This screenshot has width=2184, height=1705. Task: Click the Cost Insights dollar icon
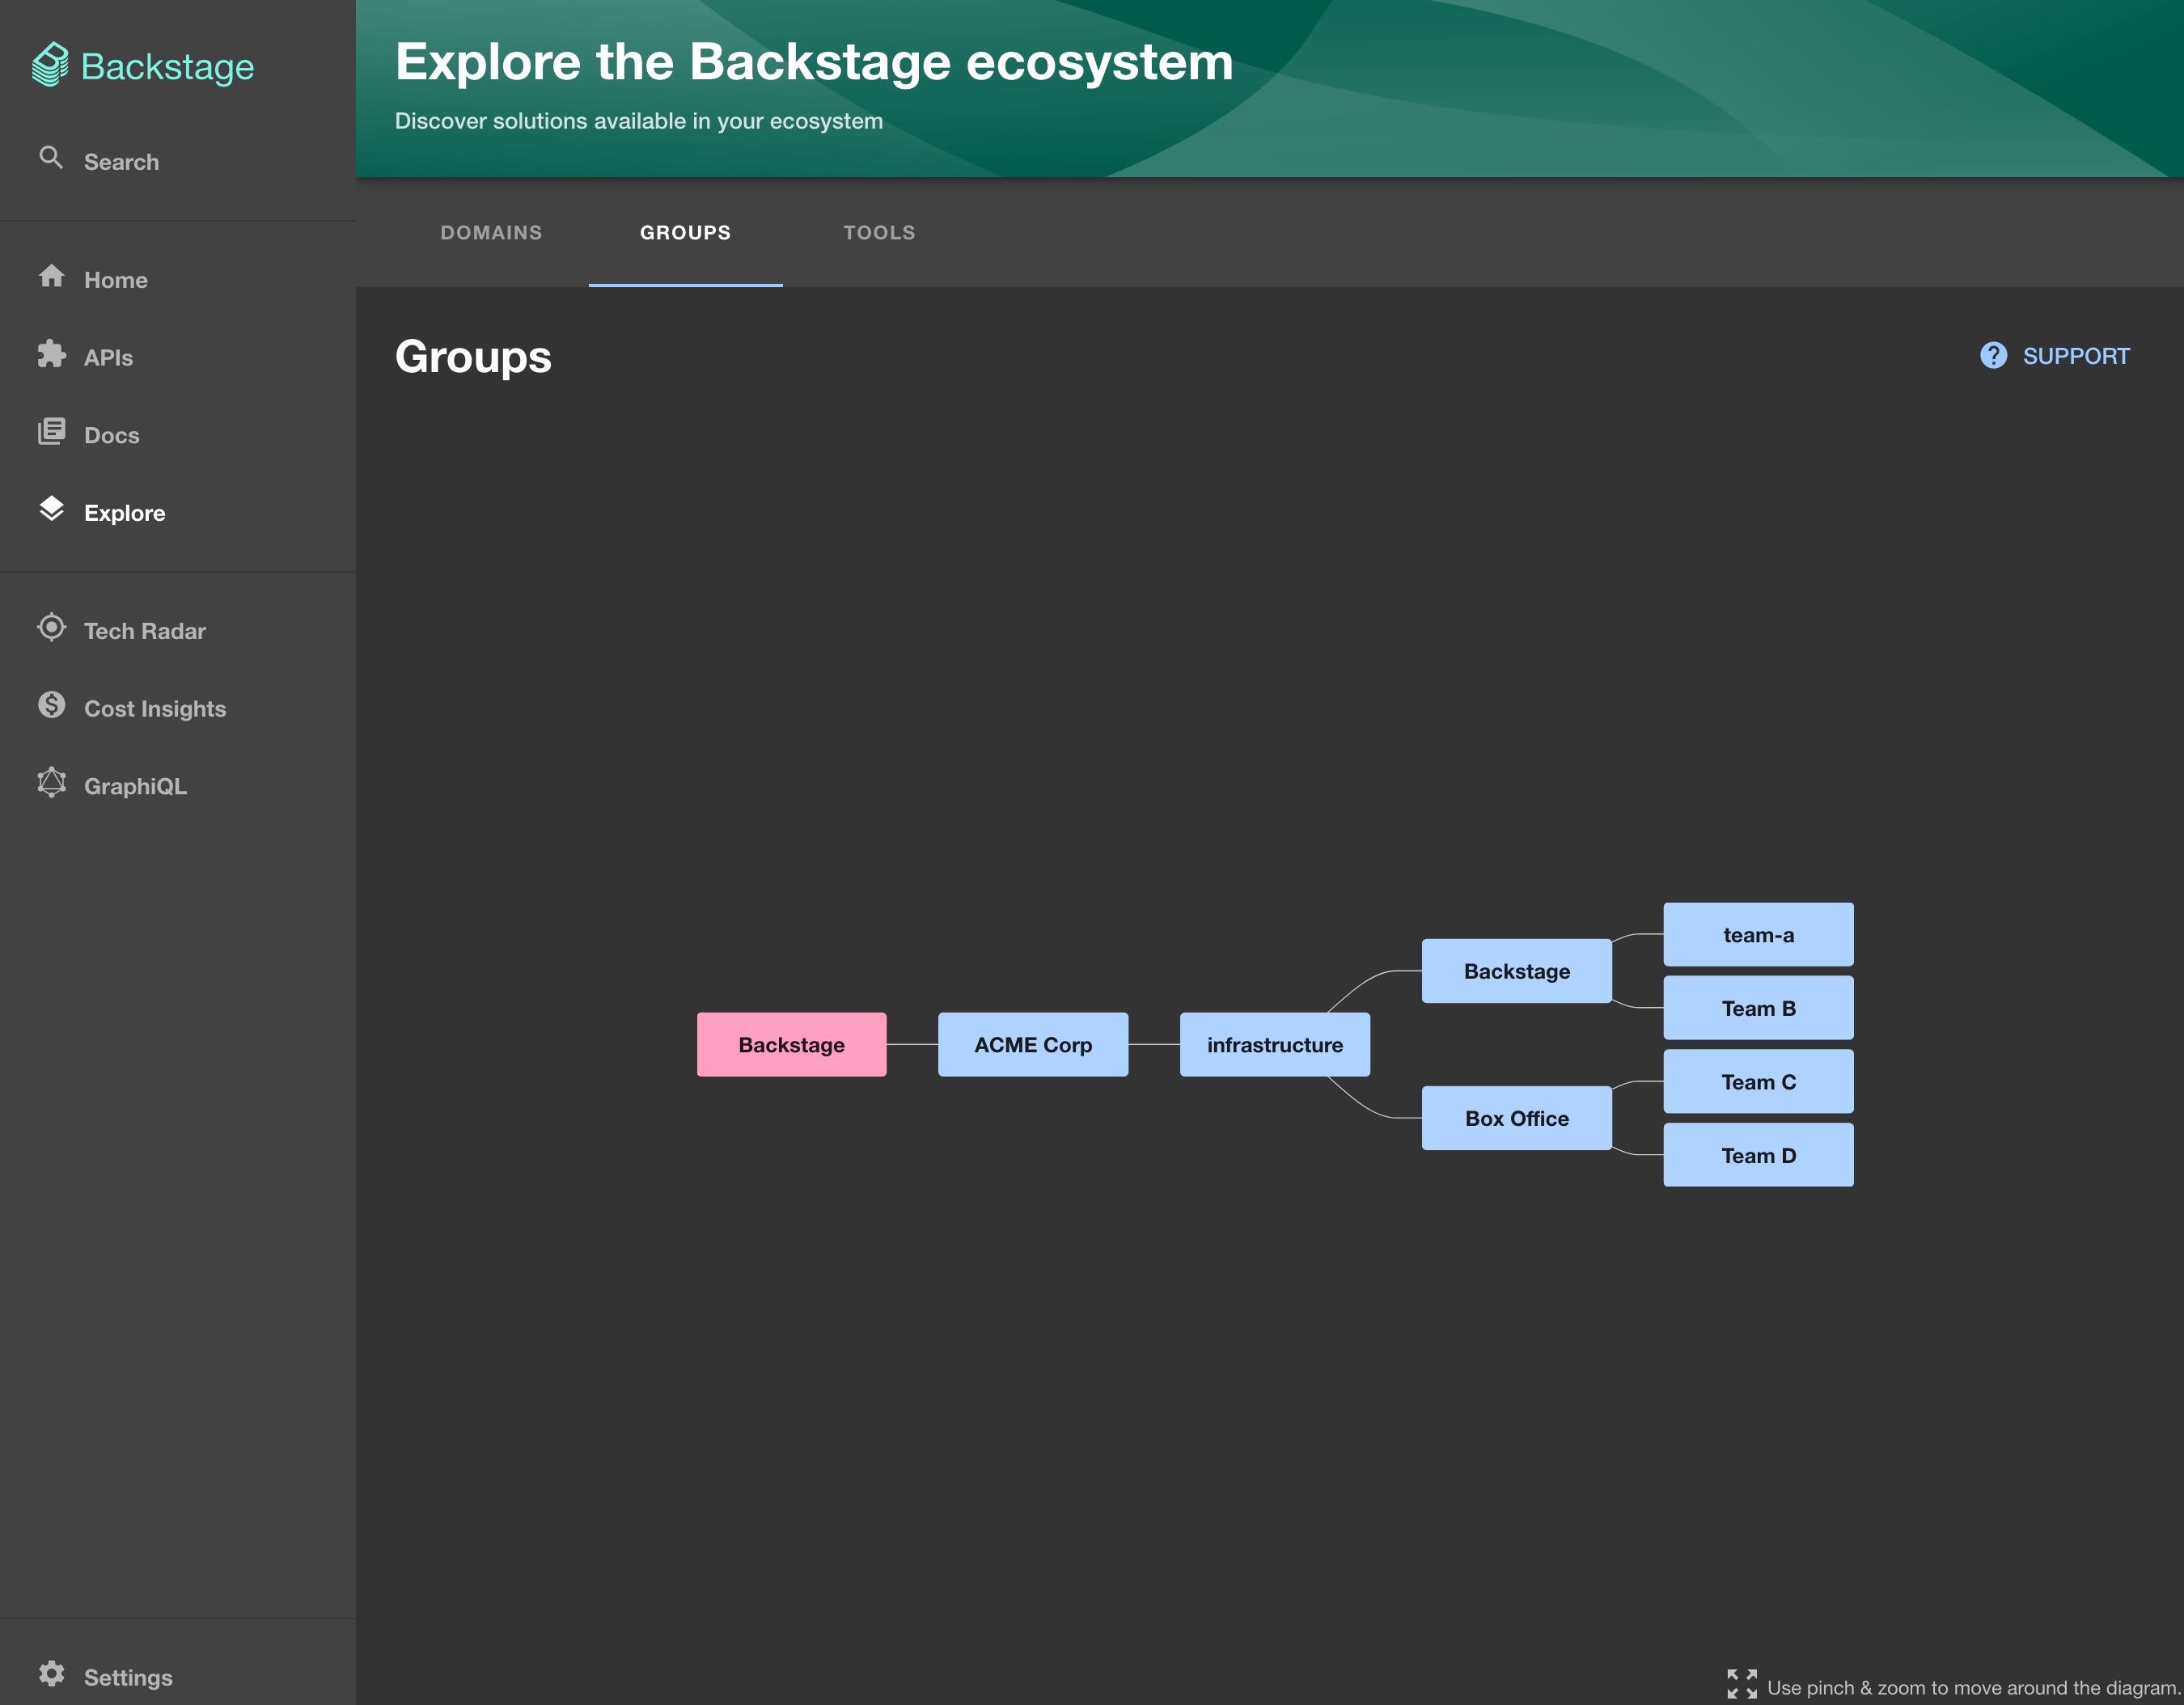tap(51, 705)
